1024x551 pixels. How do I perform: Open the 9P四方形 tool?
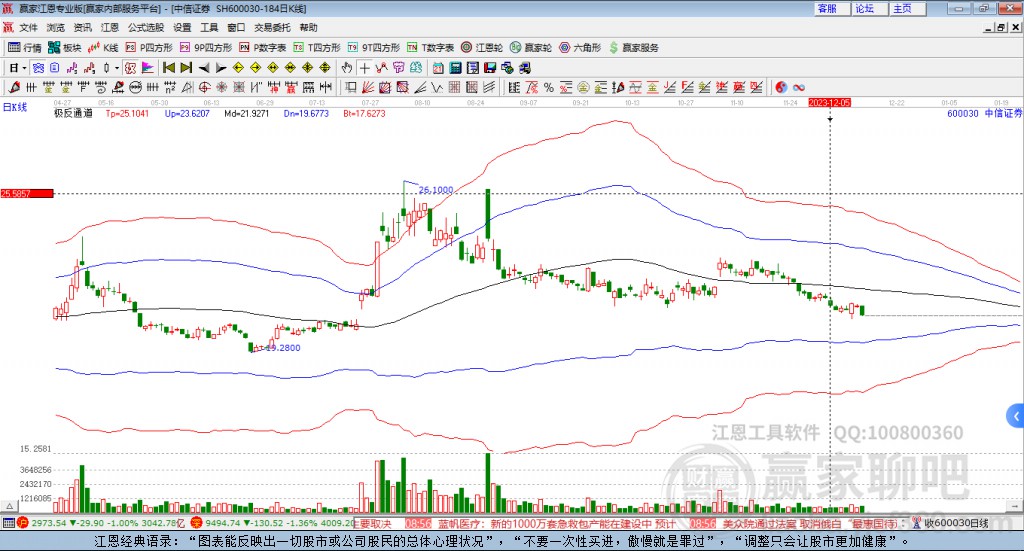206,48
